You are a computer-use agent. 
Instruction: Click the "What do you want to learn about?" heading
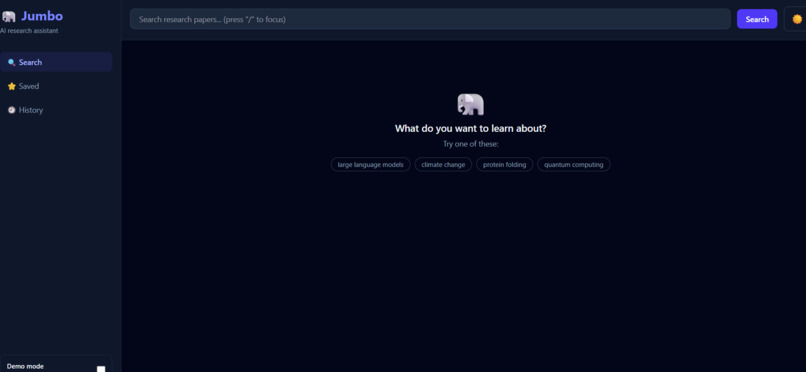click(470, 128)
